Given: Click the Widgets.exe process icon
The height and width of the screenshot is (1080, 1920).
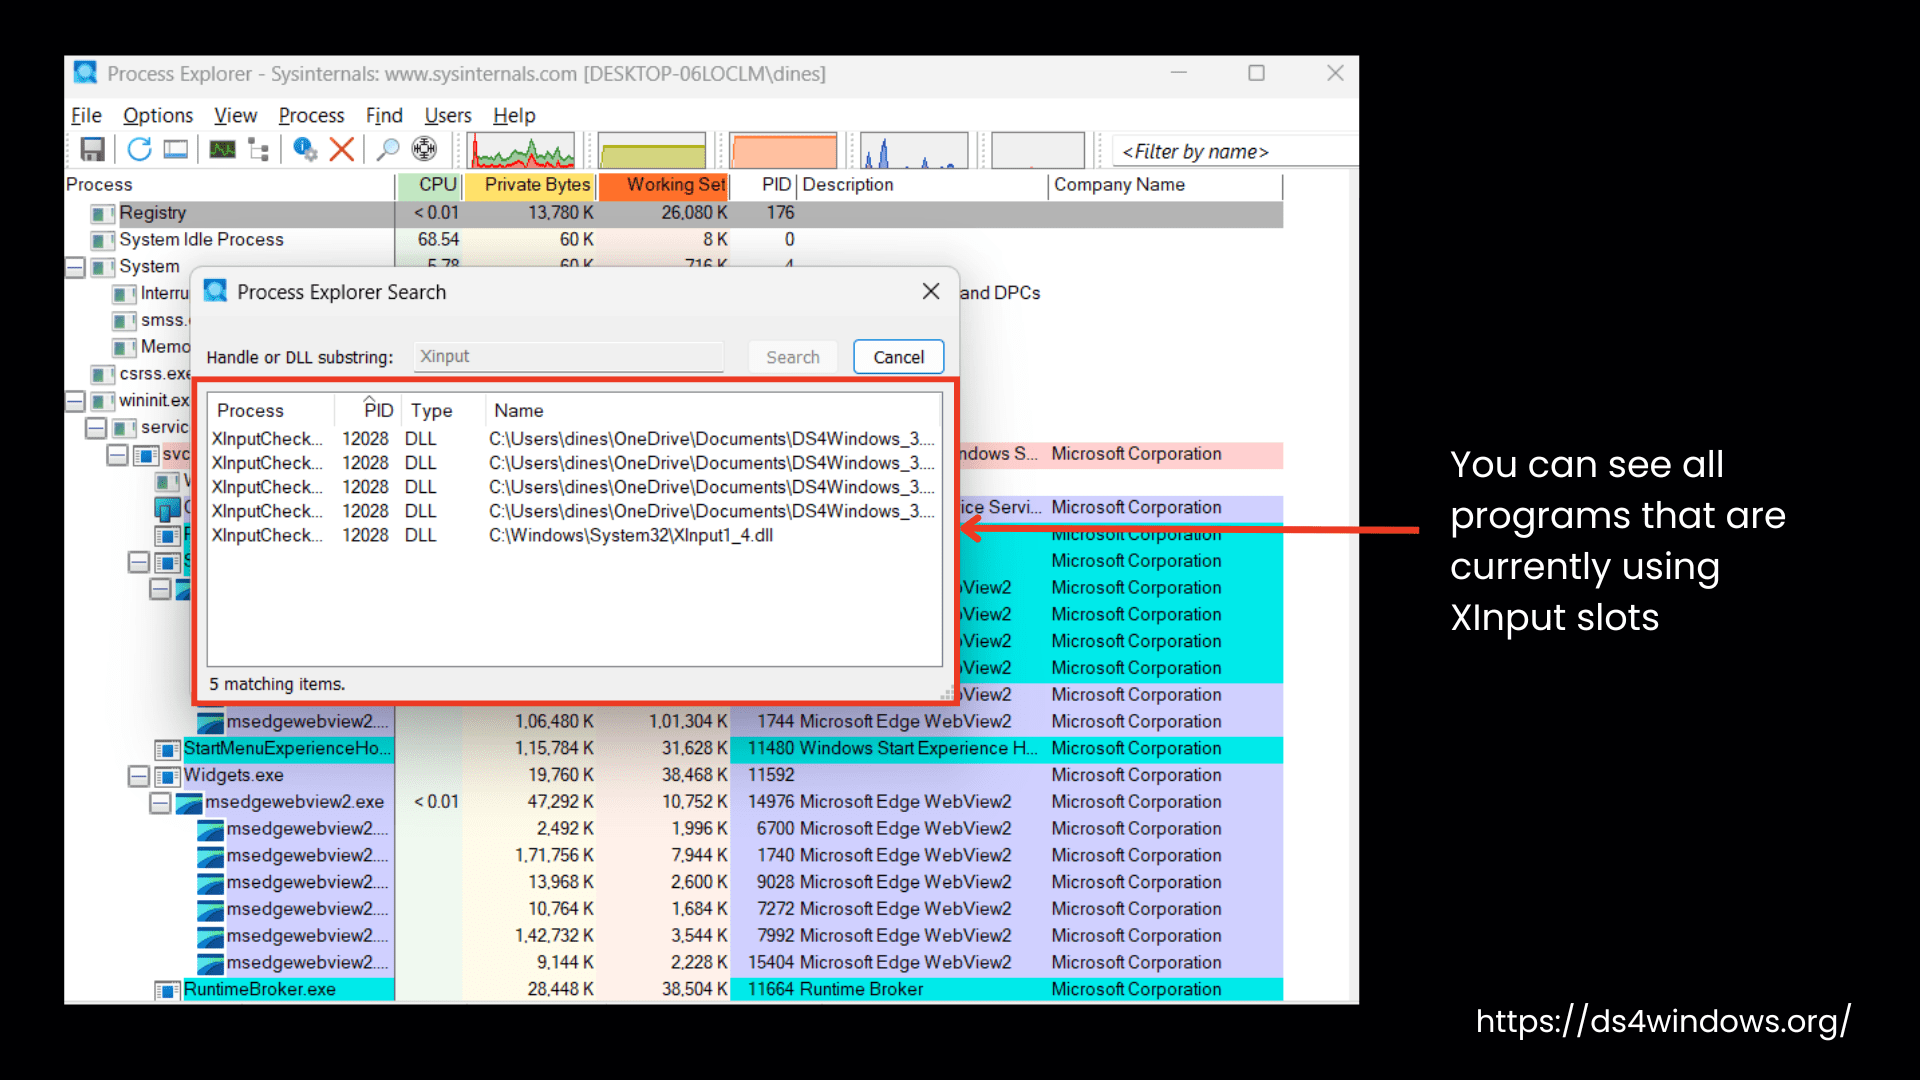Looking at the screenshot, I should 167,776.
